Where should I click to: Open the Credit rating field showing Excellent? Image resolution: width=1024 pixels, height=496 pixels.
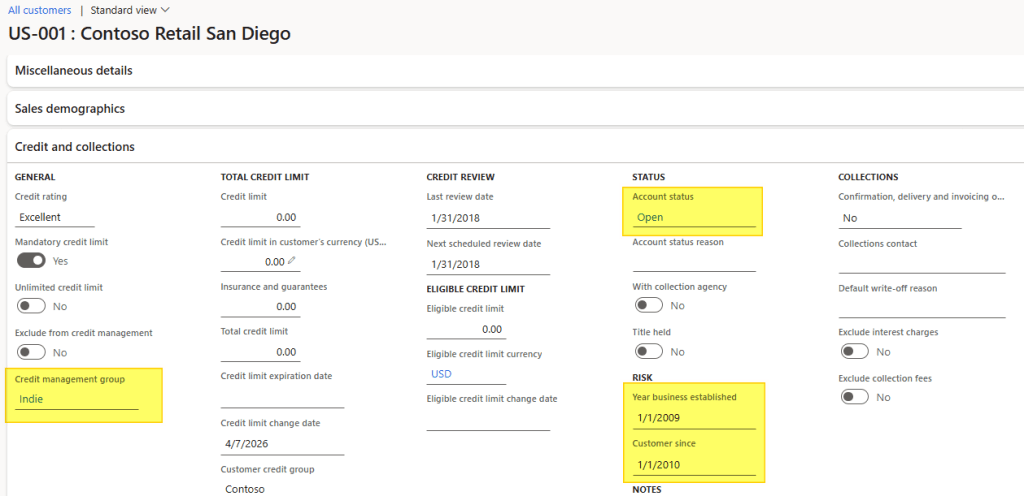55,217
